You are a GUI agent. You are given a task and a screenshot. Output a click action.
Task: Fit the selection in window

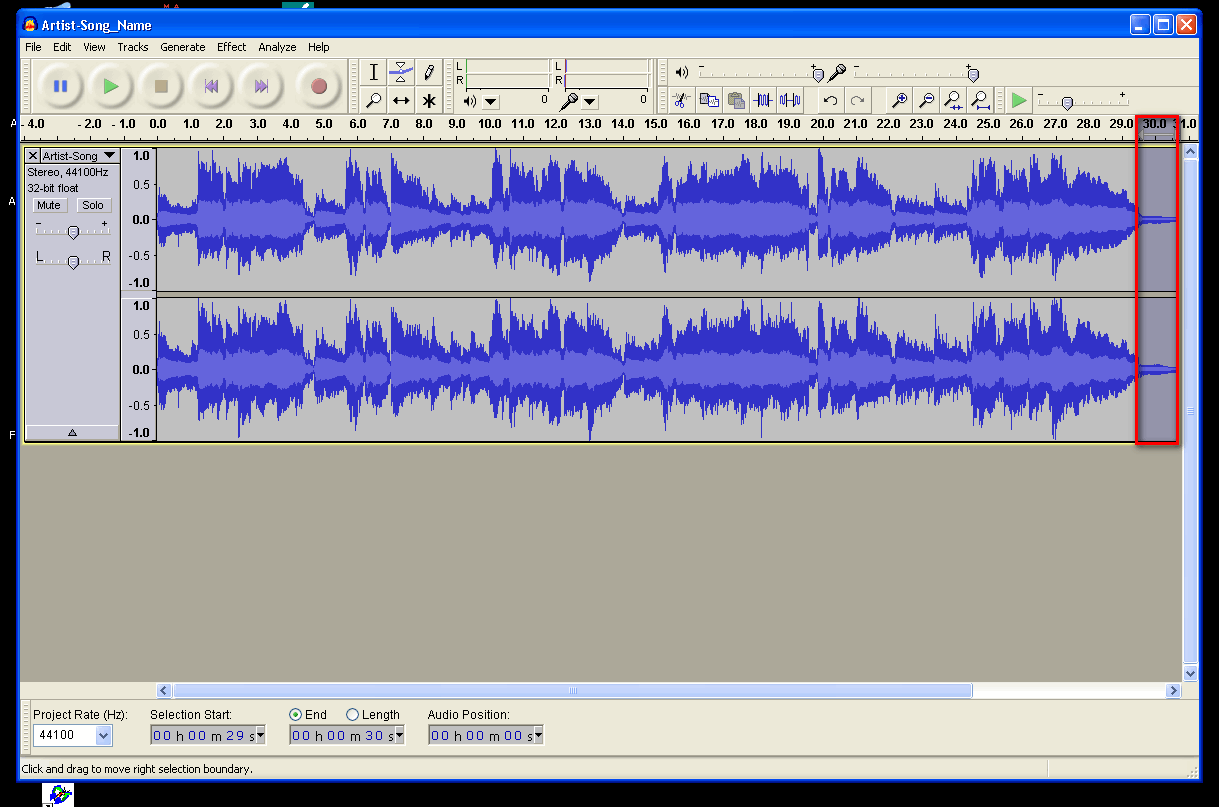pos(954,100)
